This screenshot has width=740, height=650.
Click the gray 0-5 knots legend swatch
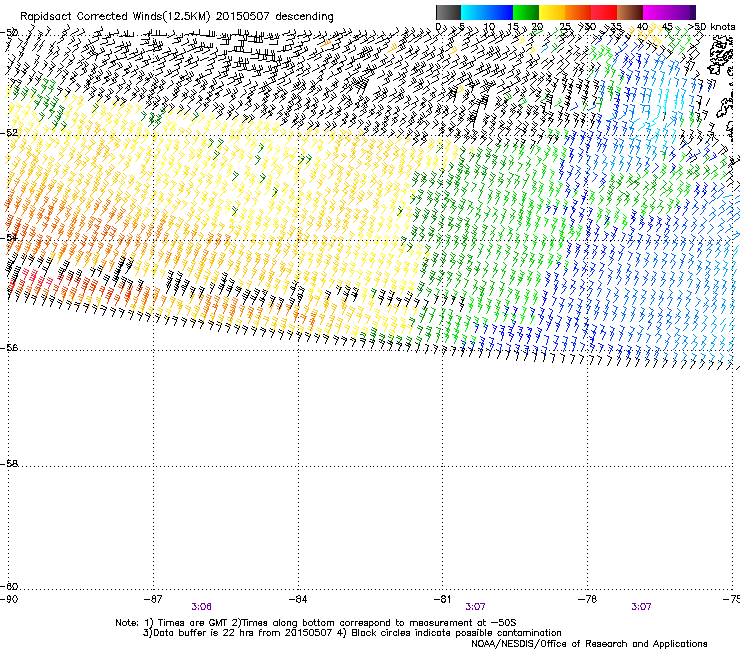[x=448, y=12]
